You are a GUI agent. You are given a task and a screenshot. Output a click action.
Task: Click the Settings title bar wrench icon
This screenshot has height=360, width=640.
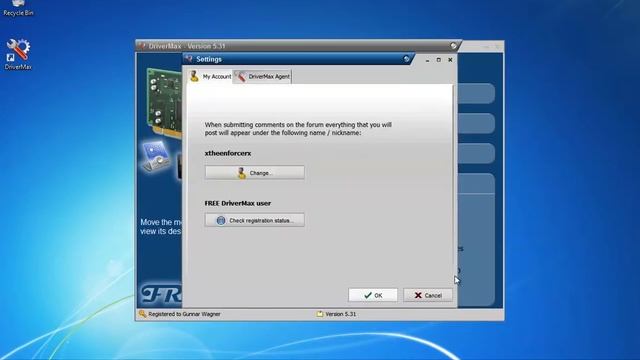pyautogui.click(x=189, y=59)
